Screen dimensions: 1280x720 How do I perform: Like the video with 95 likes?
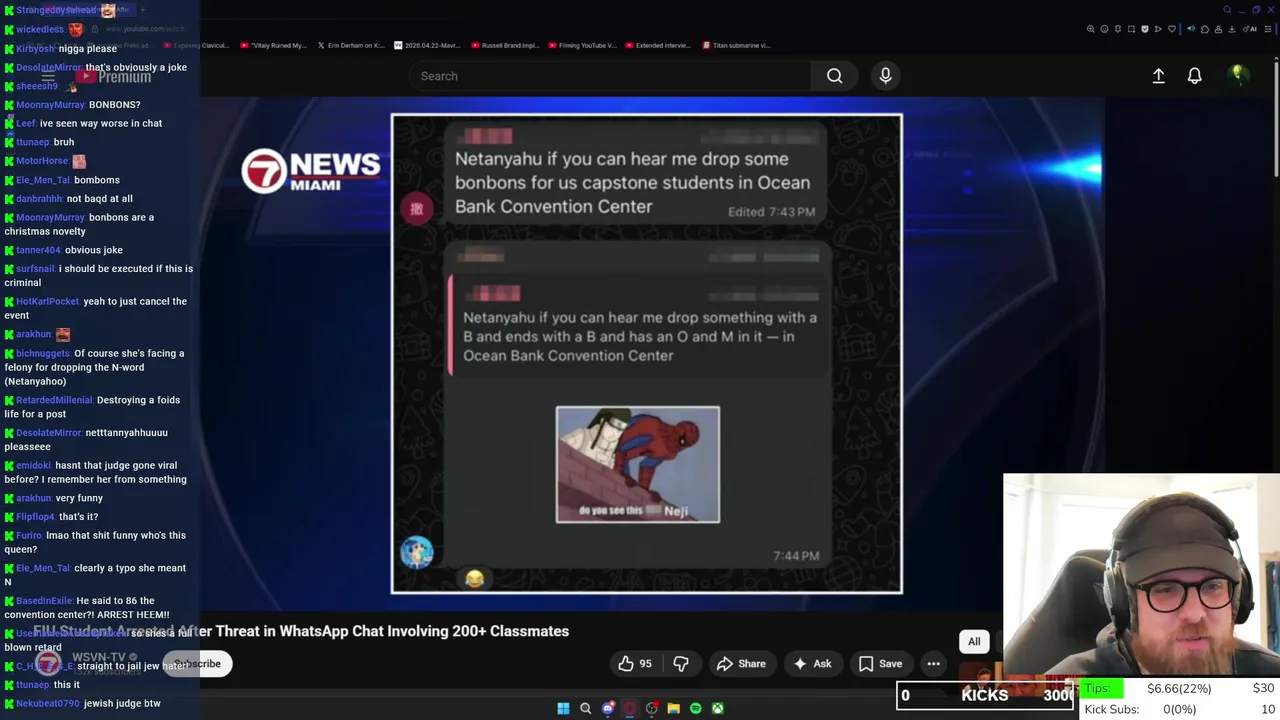tap(635, 663)
